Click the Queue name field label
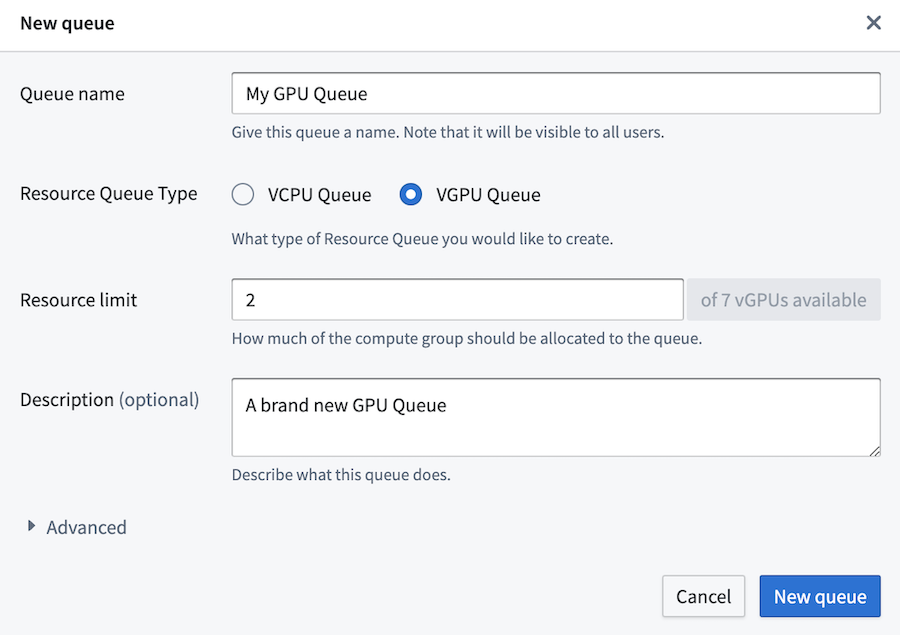 tap(72, 94)
